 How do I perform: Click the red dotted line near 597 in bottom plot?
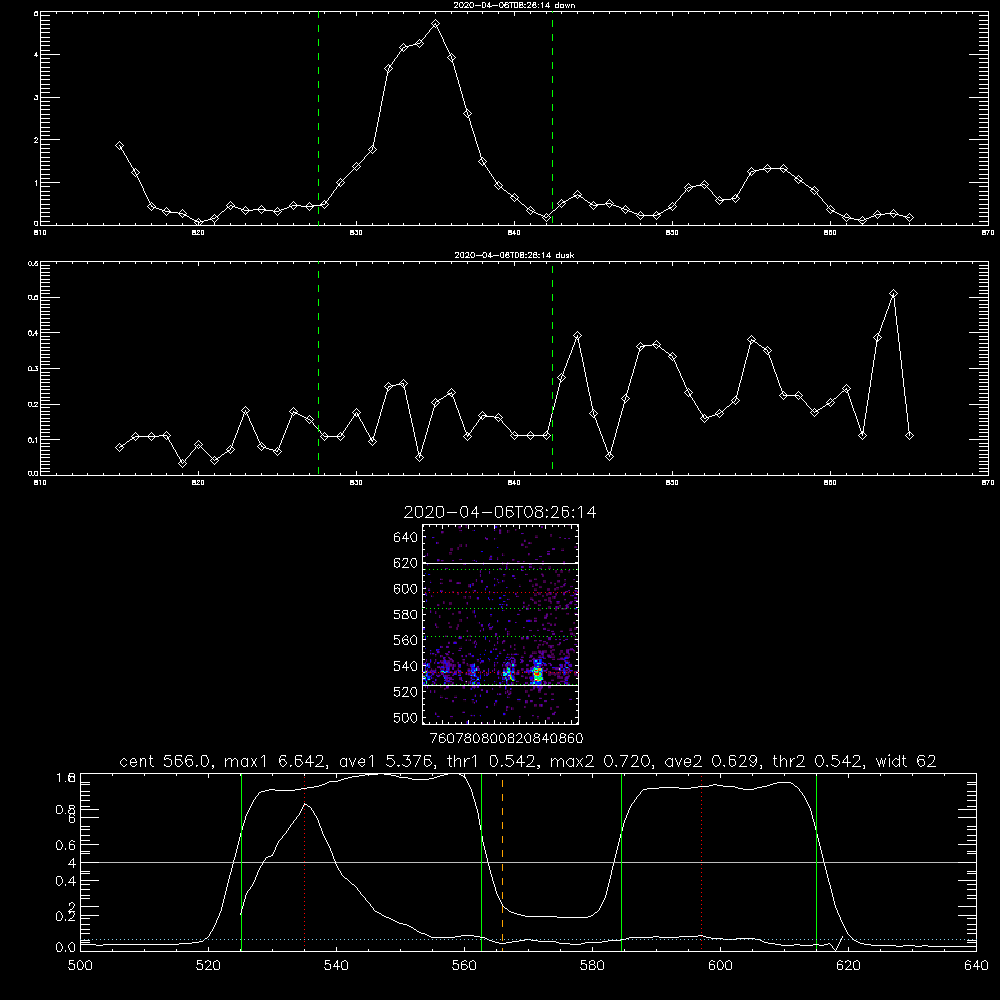[x=702, y=861]
